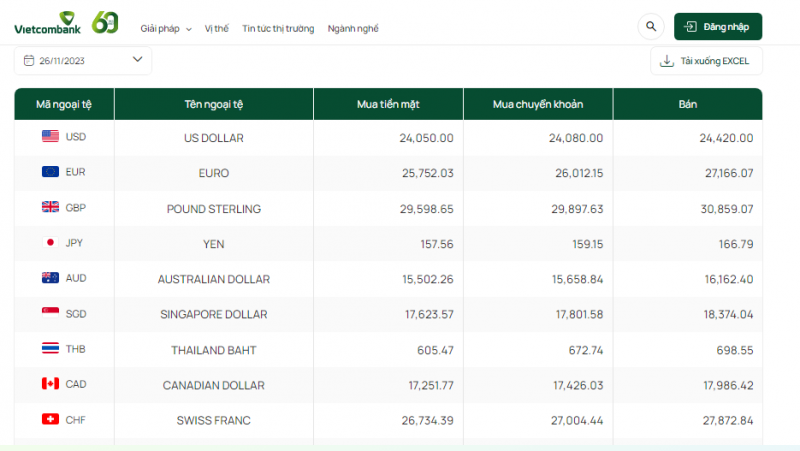
Task: Click the Japan flag icon for JPY
Action: (50, 243)
